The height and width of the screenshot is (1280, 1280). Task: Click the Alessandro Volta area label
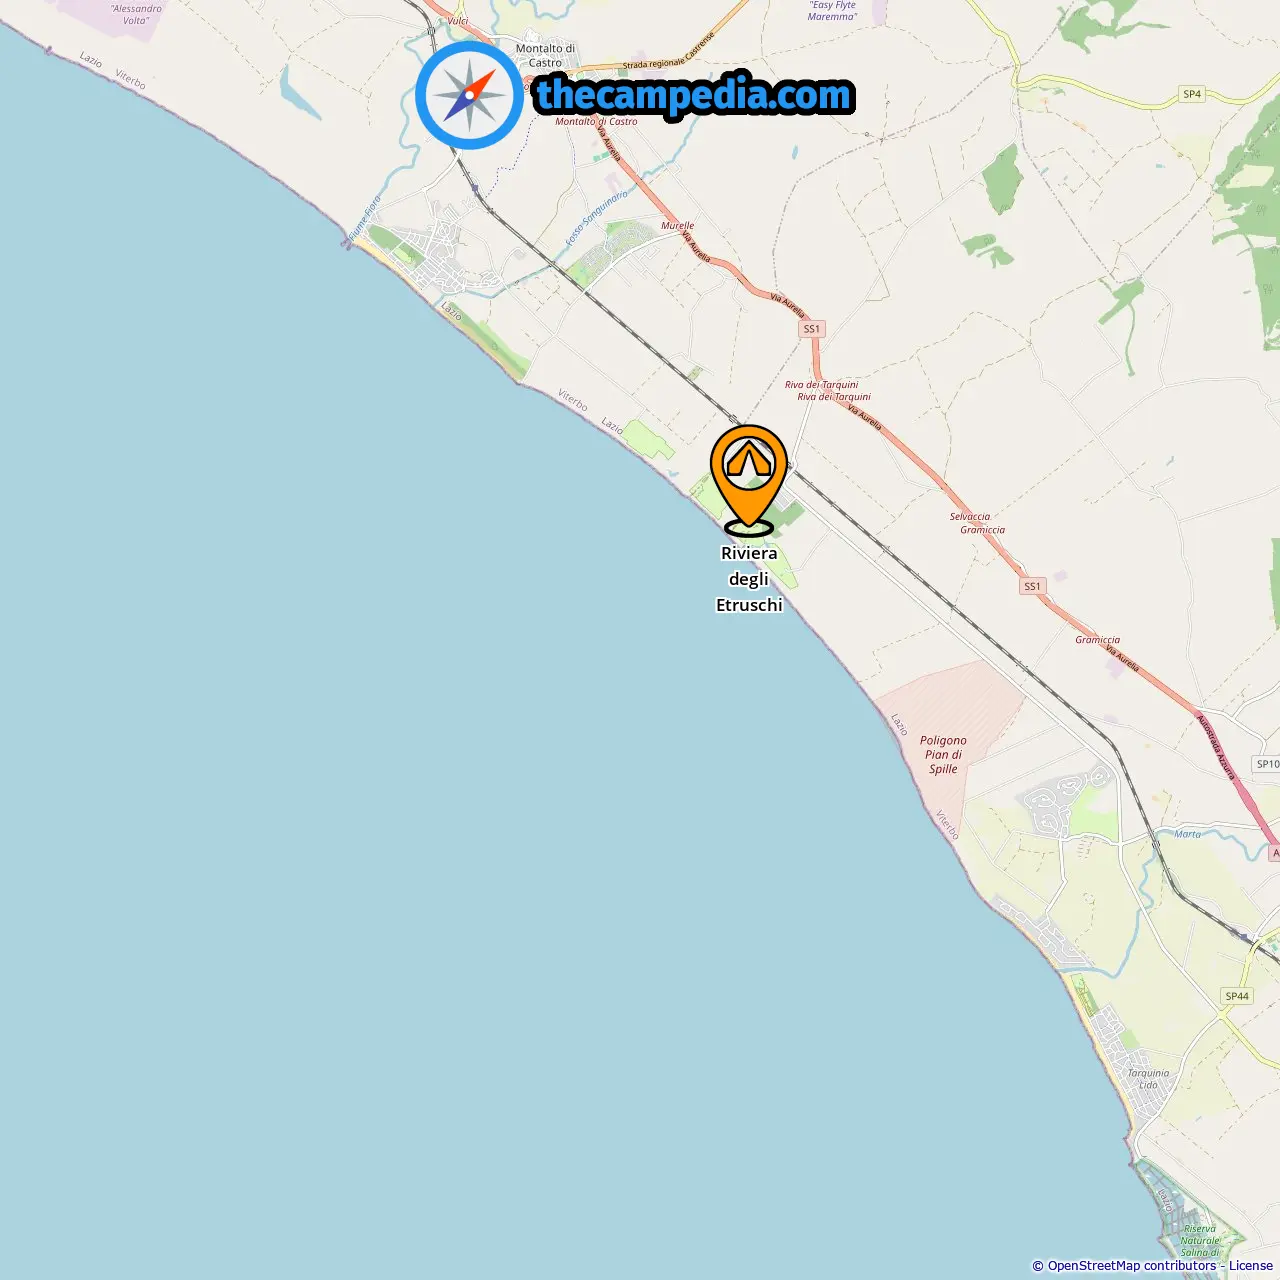pos(136,14)
